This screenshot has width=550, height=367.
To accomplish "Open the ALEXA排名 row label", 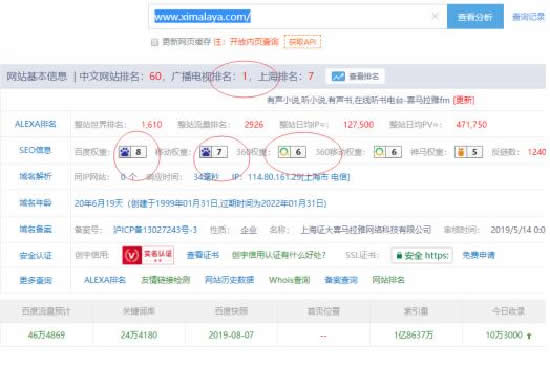I will [35, 124].
